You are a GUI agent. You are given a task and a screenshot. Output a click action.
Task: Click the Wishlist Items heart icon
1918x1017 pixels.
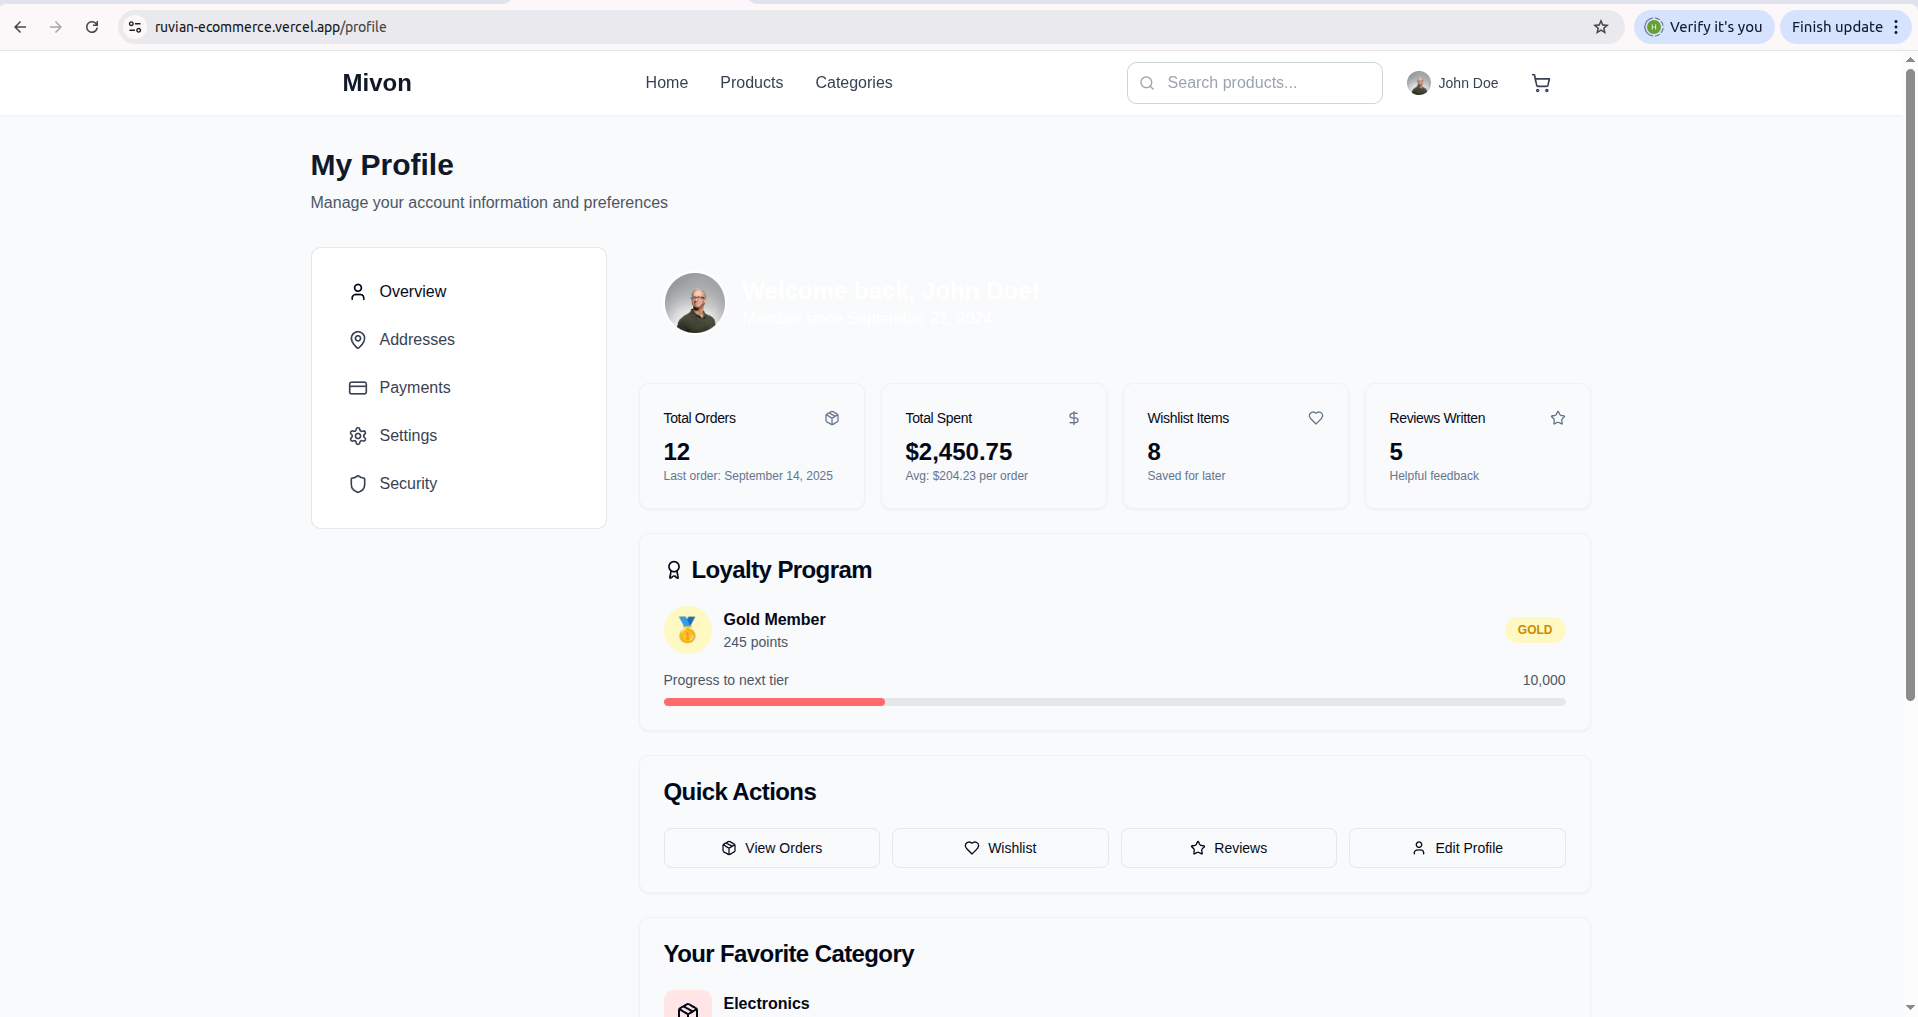[1316, 418]
